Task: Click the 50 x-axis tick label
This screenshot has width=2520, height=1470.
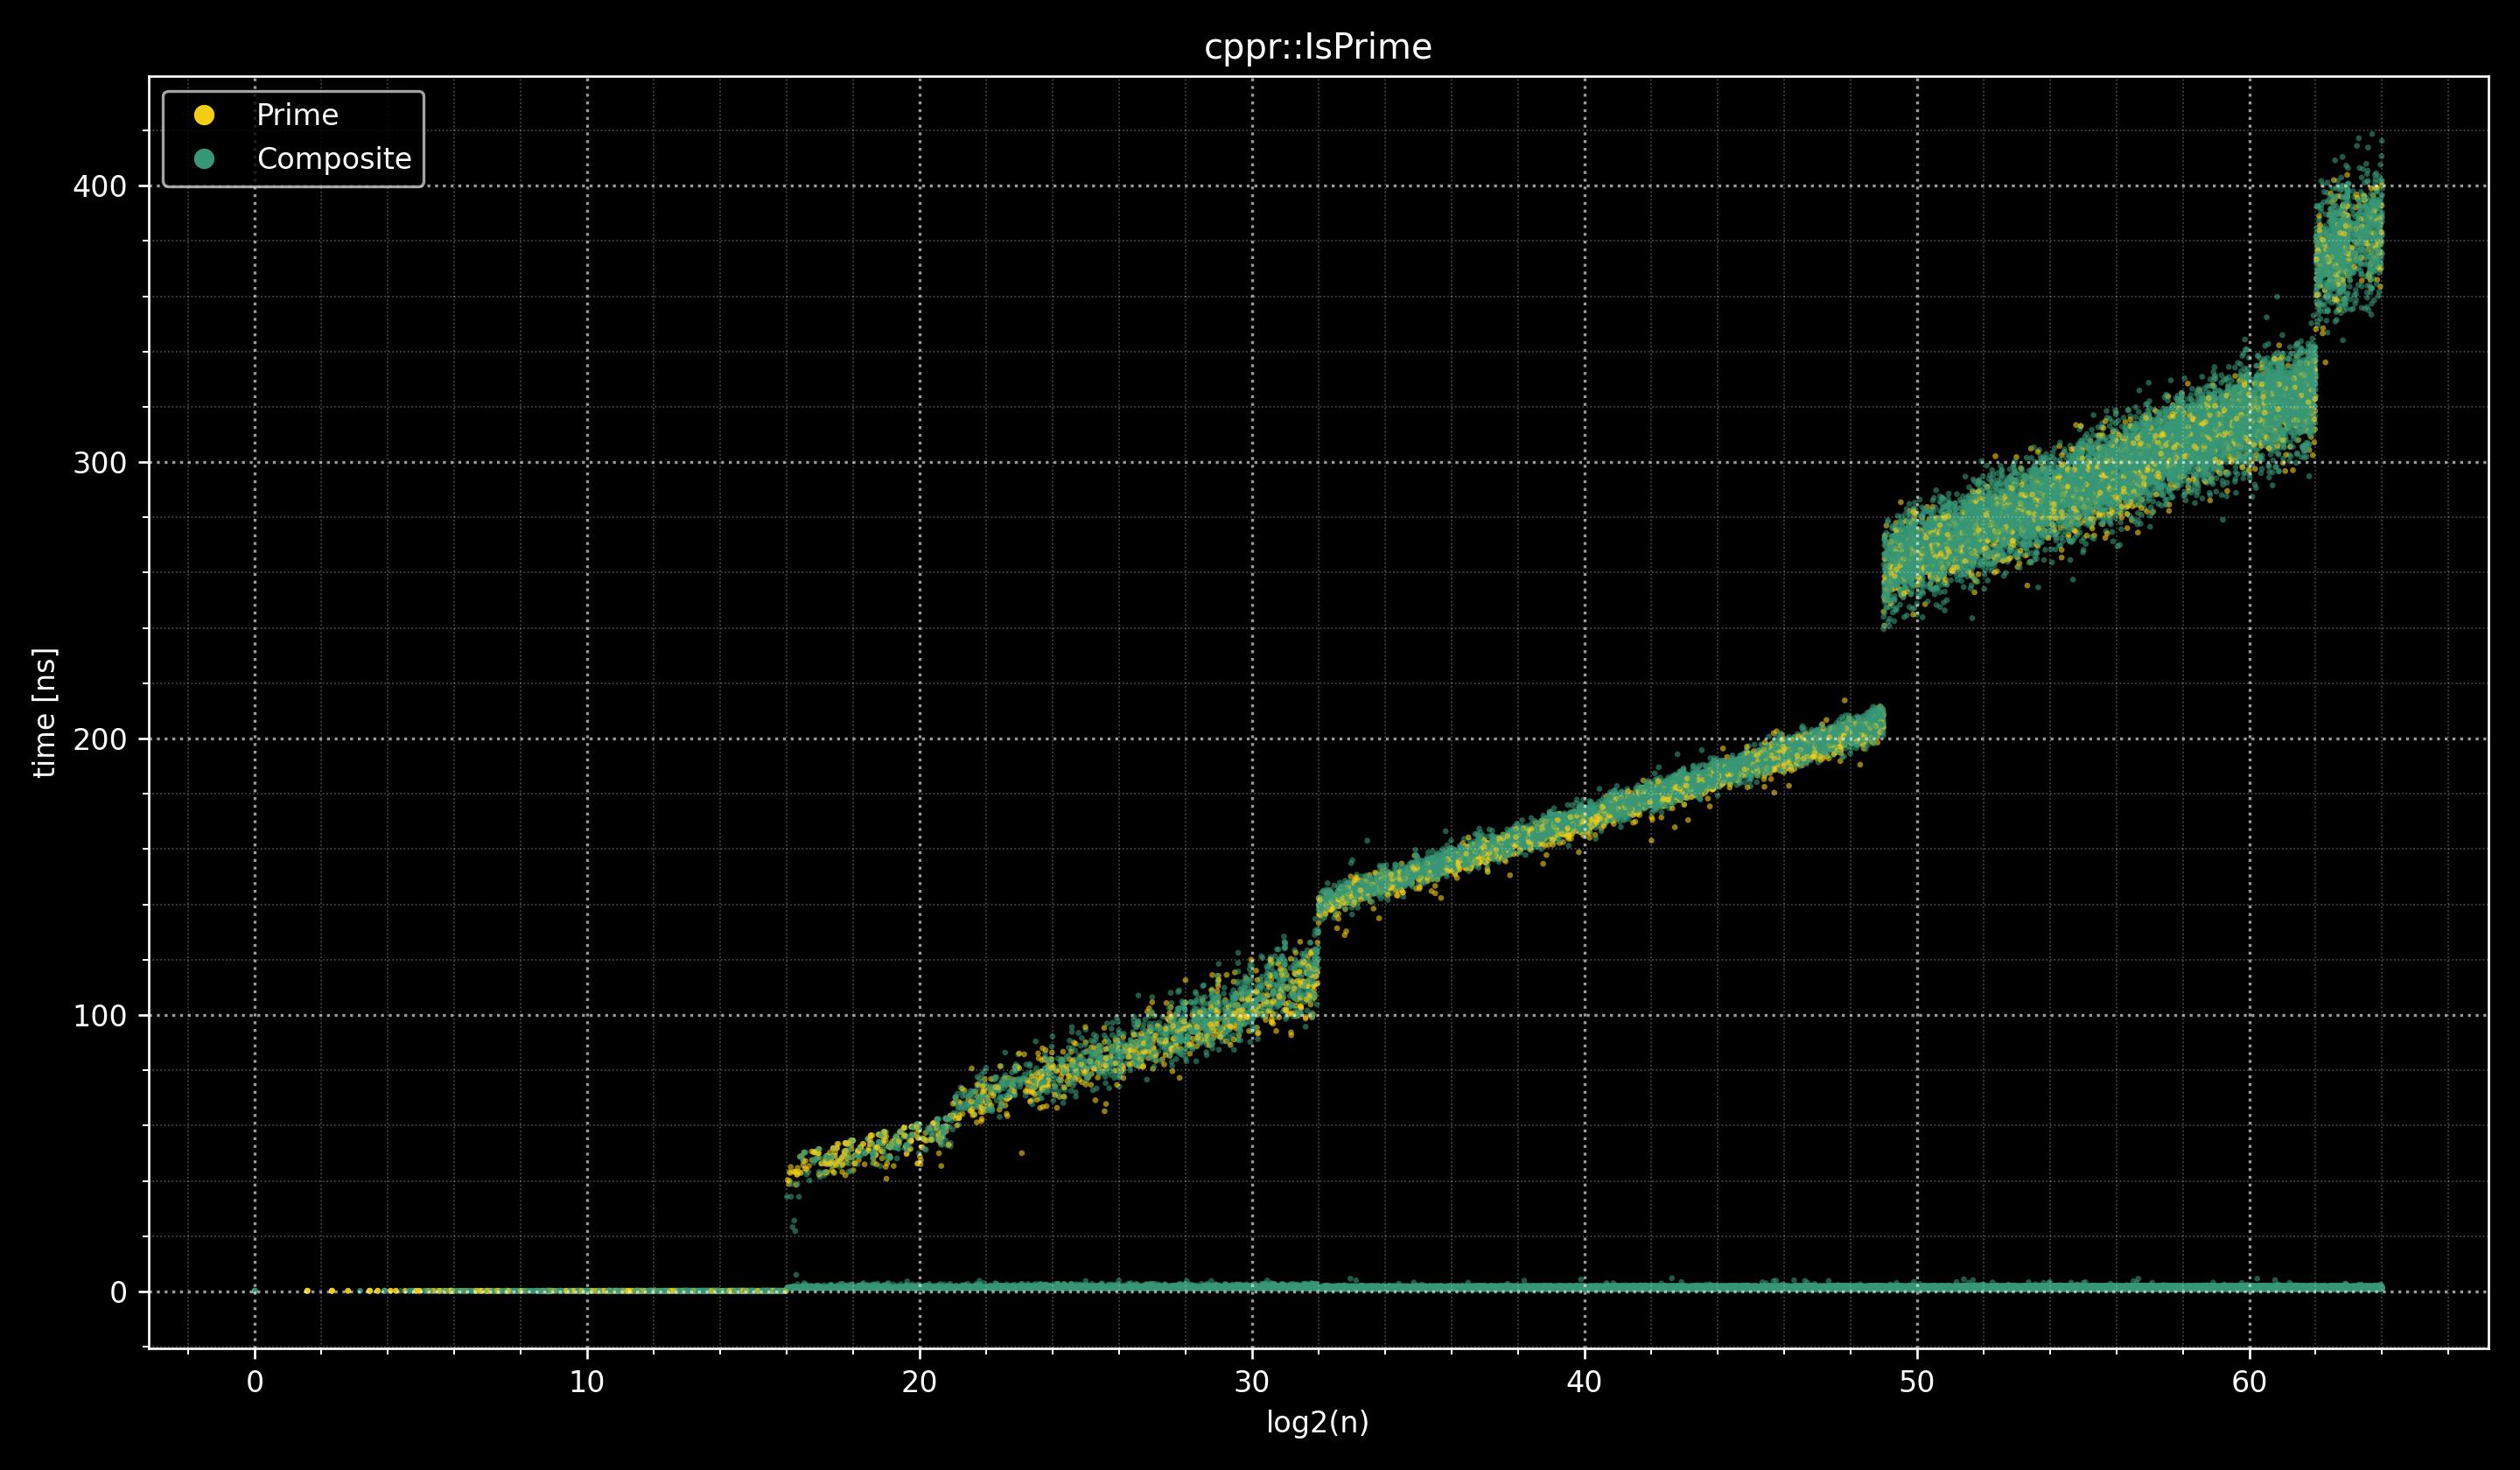Action: pyautogui.click(x=1917, y=1382)
